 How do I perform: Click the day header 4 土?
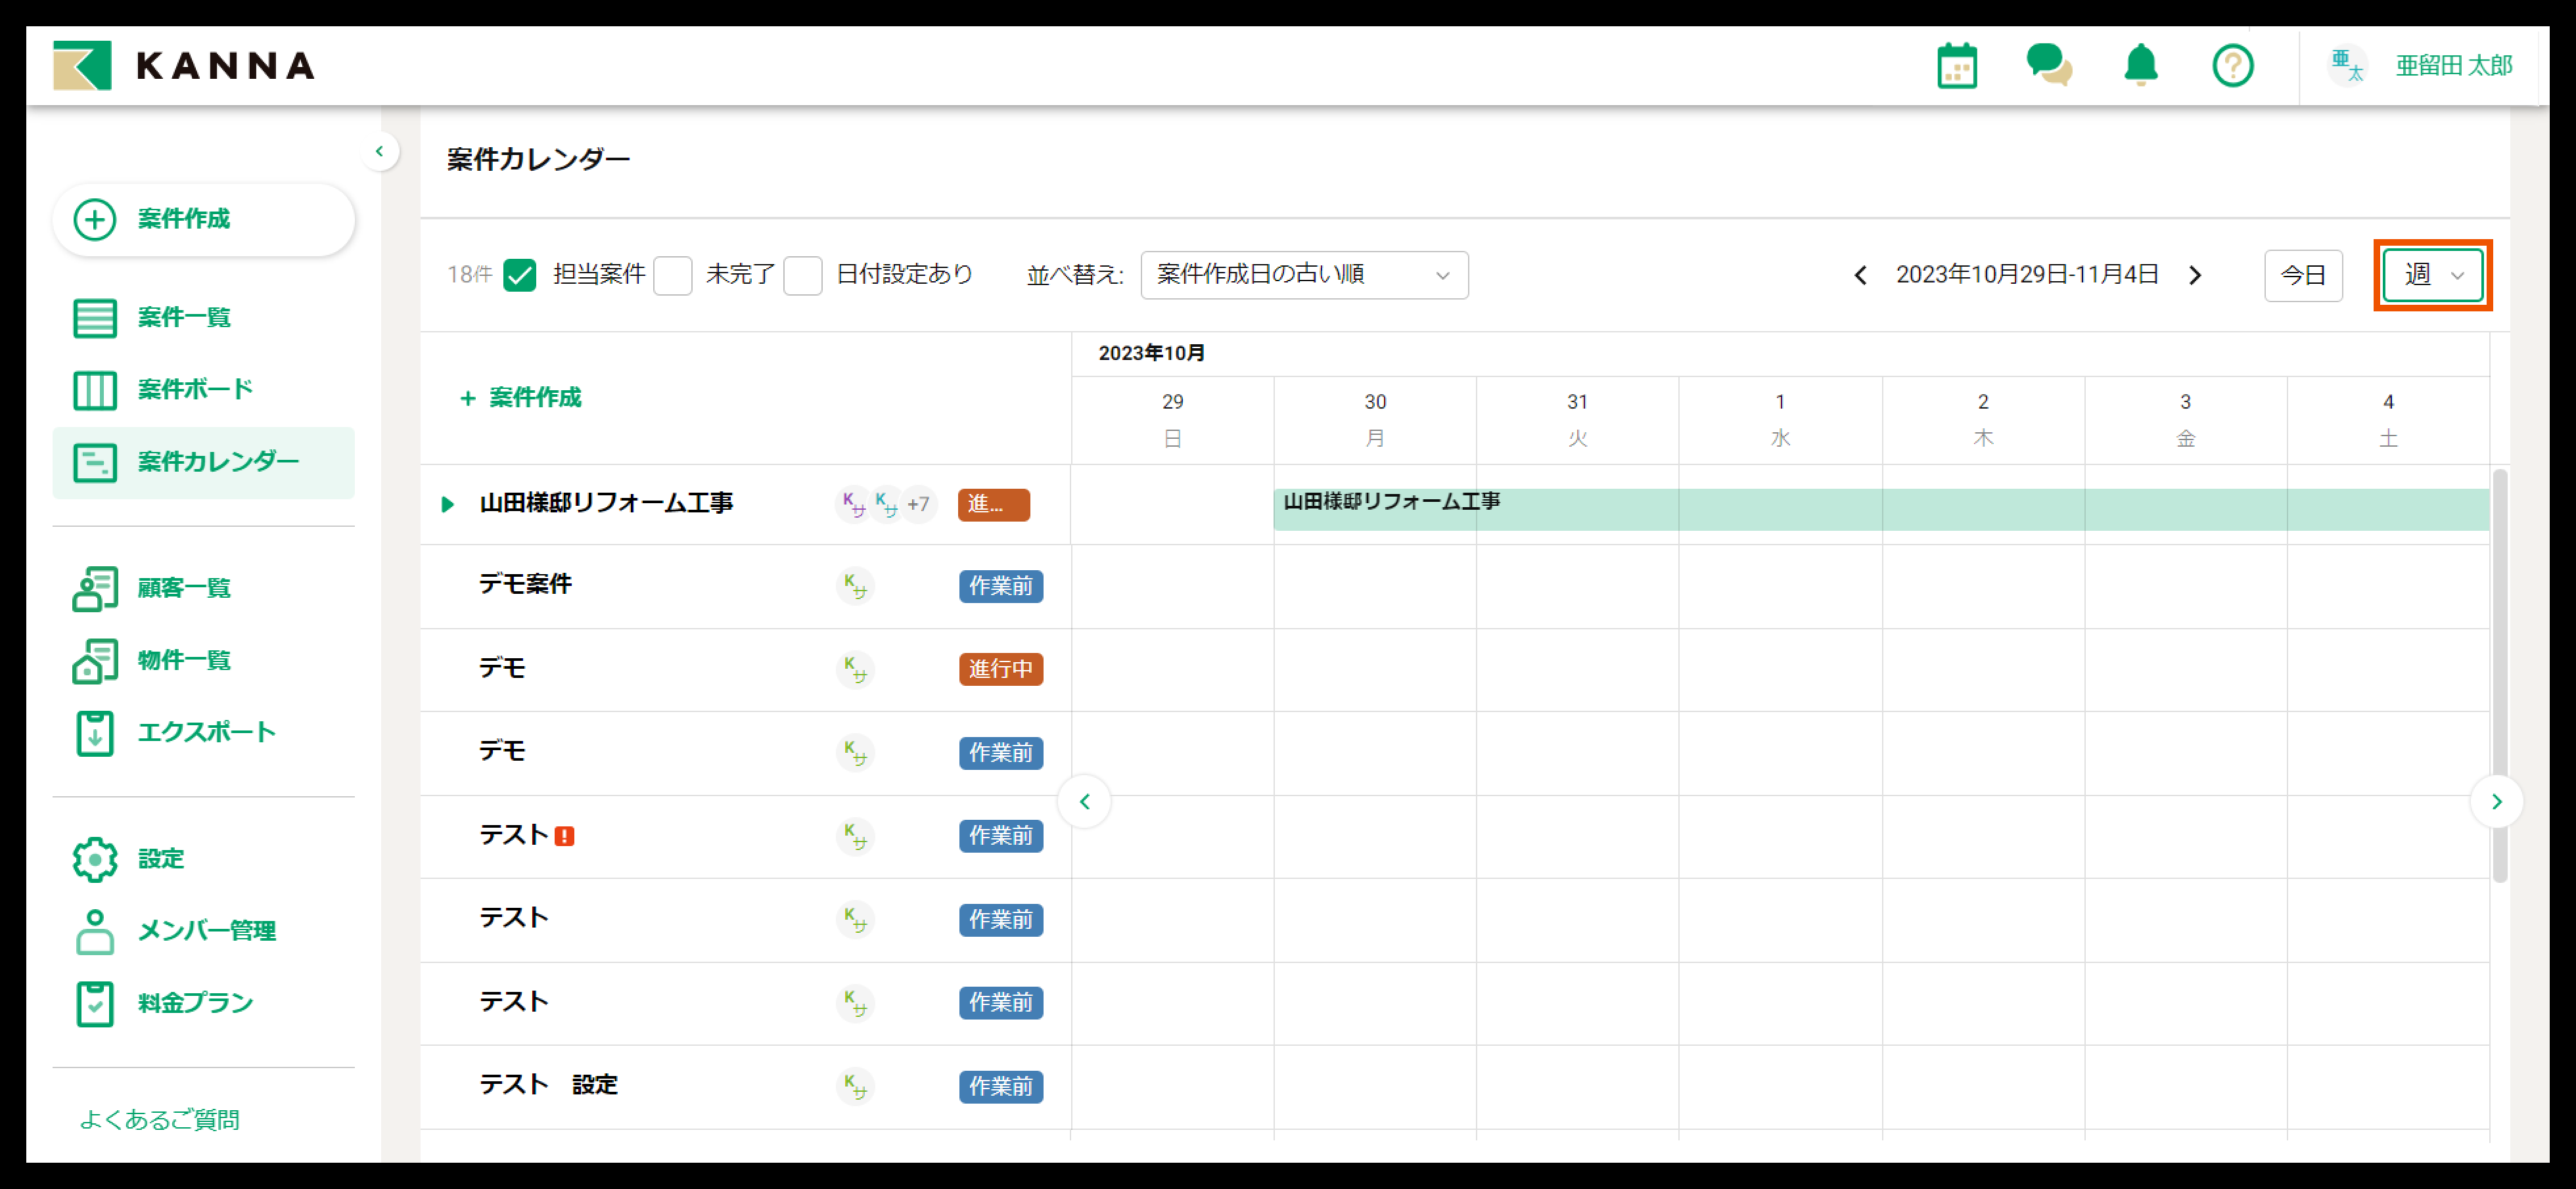tap(2388, 420)
